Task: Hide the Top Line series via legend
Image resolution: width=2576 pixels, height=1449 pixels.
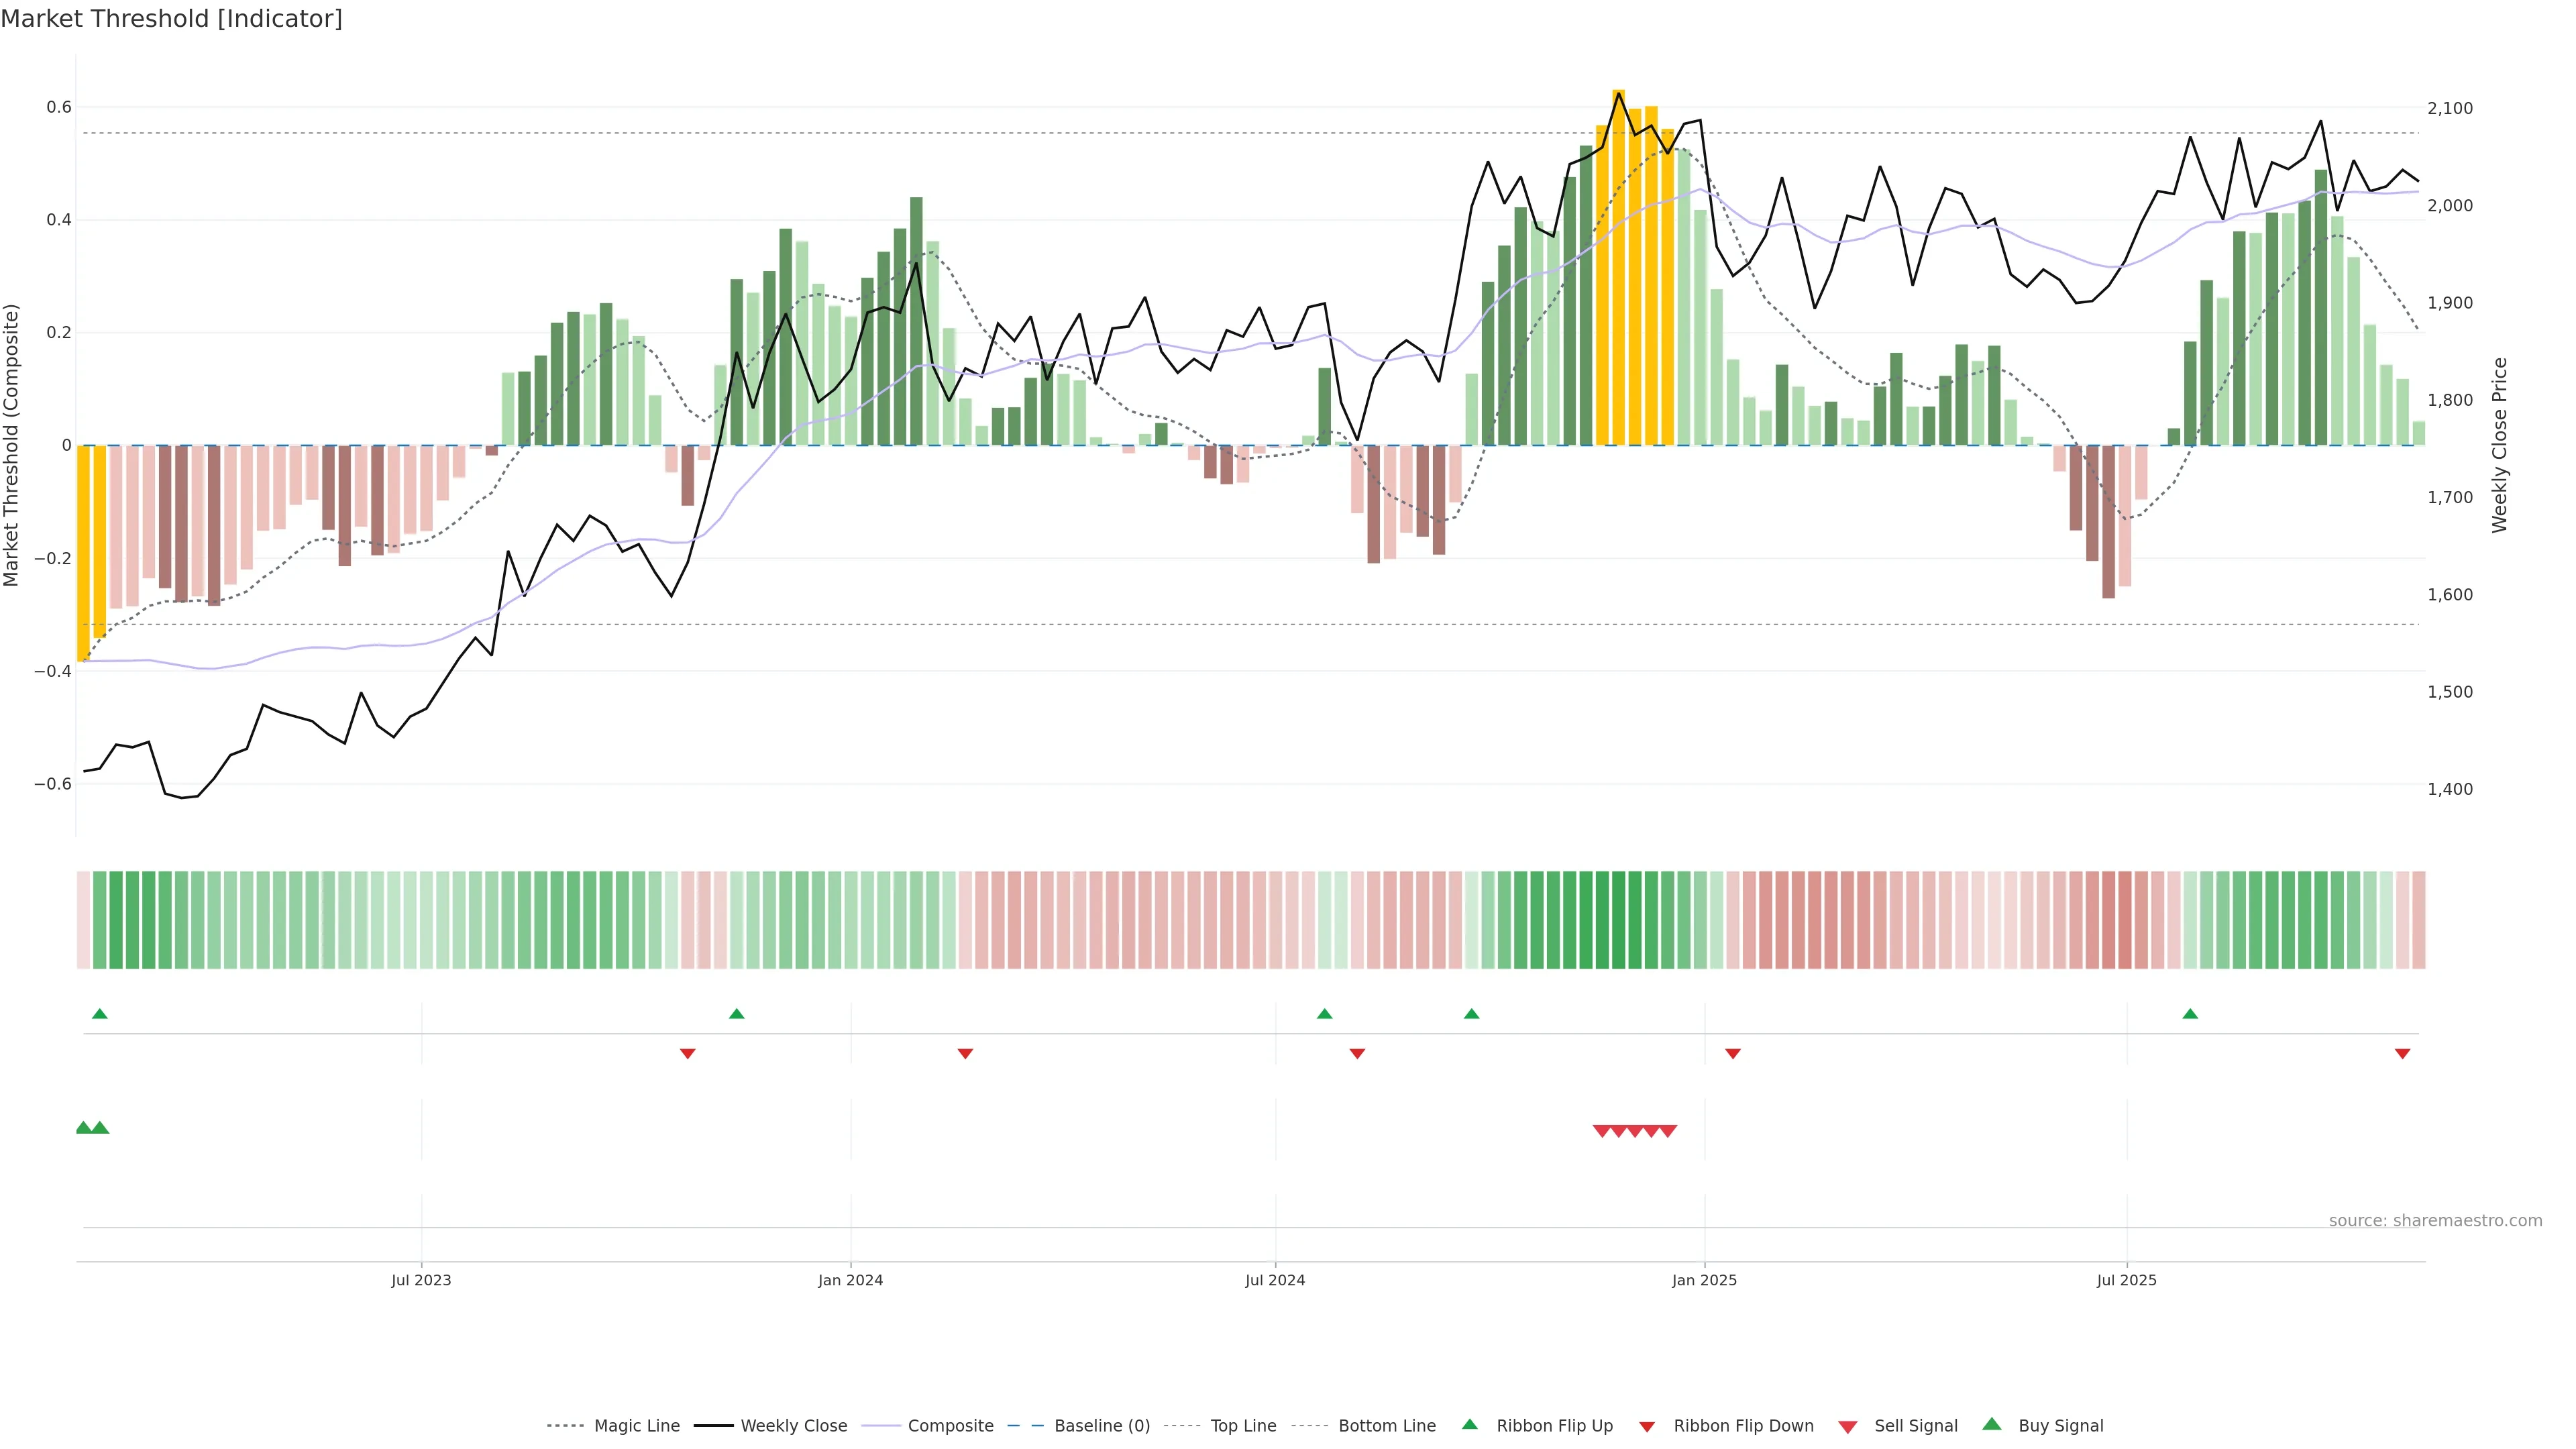Action: coord(1243,1426)
